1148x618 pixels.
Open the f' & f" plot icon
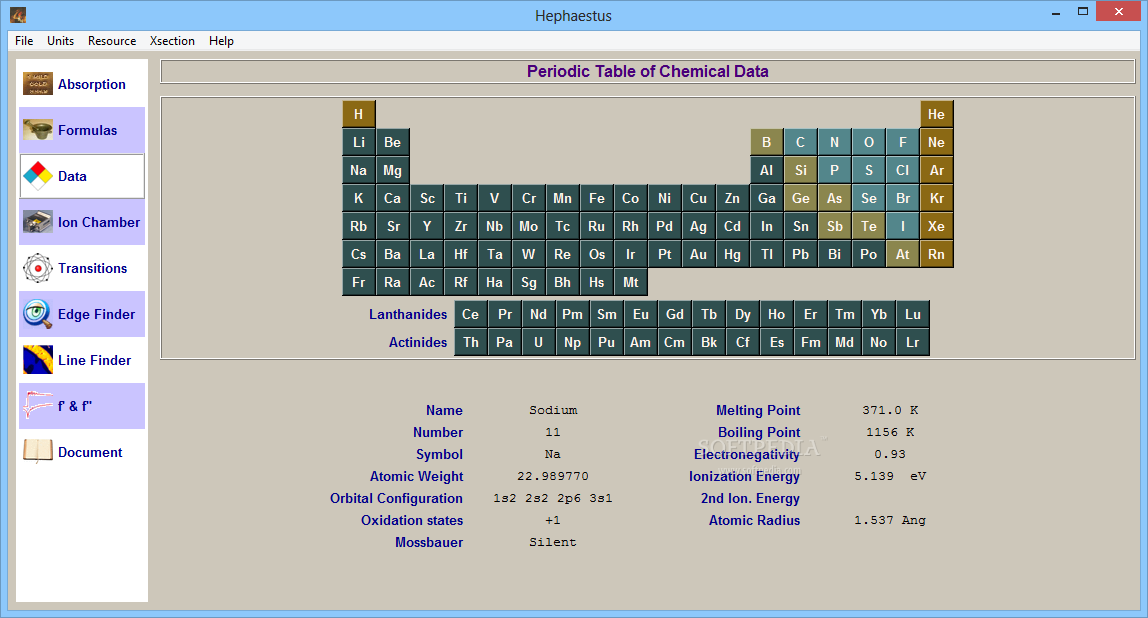pyautogui.click(x=37, y=406)
